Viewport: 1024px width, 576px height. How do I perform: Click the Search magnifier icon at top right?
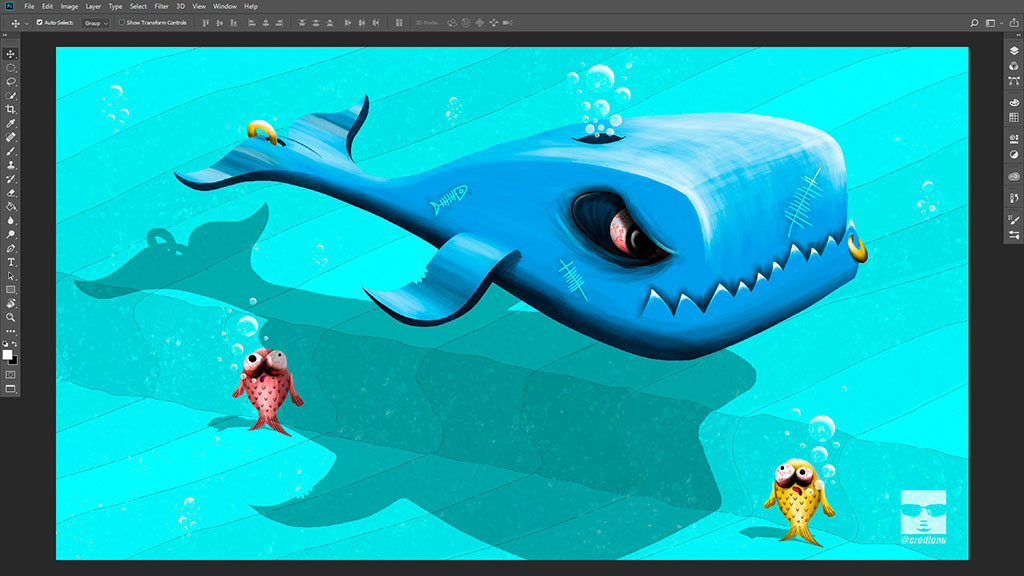[x=974, y=23]
